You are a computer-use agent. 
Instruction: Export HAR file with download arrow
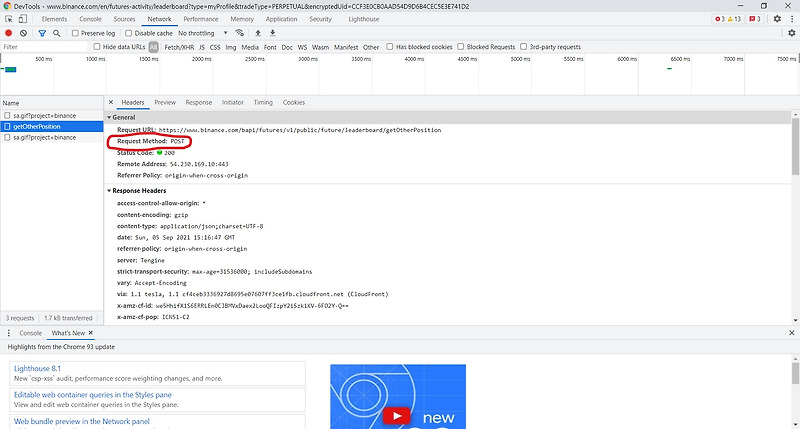pos(272,33)
